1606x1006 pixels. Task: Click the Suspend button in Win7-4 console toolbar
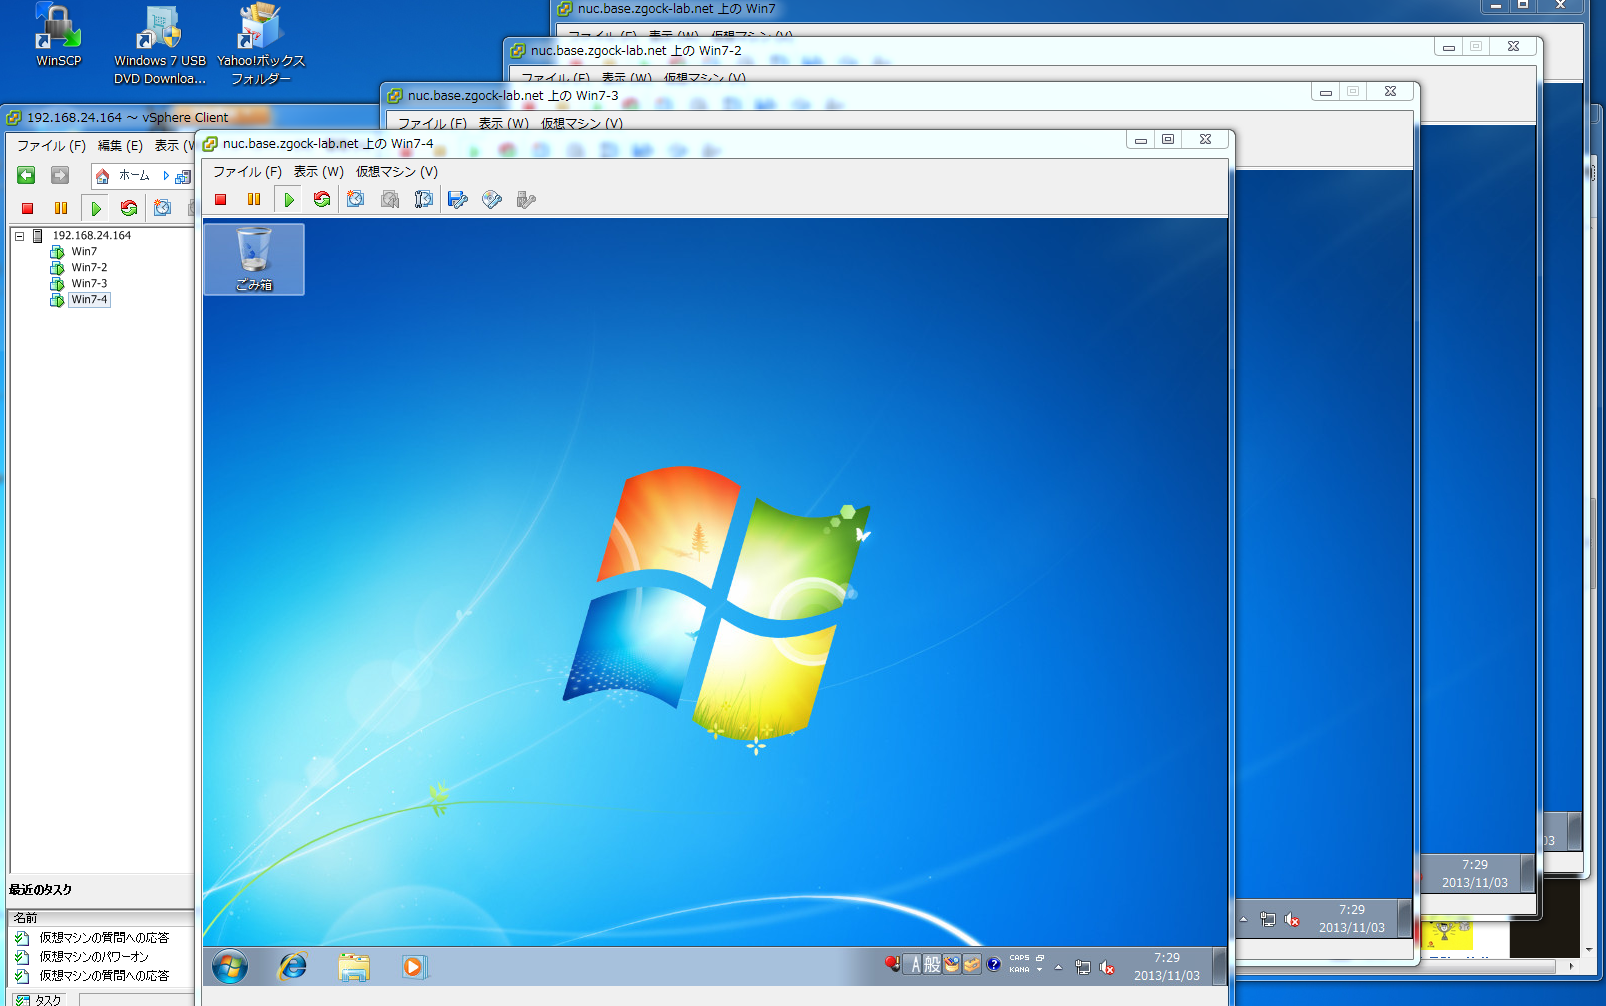click(254, 200)
